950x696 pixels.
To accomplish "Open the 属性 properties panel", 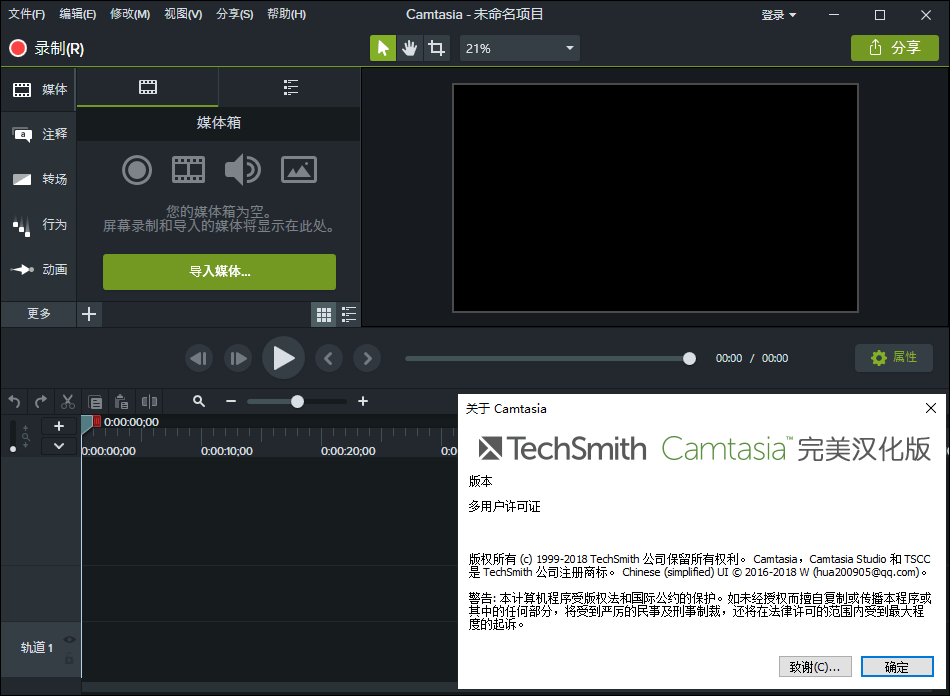I will coord(894,357).
